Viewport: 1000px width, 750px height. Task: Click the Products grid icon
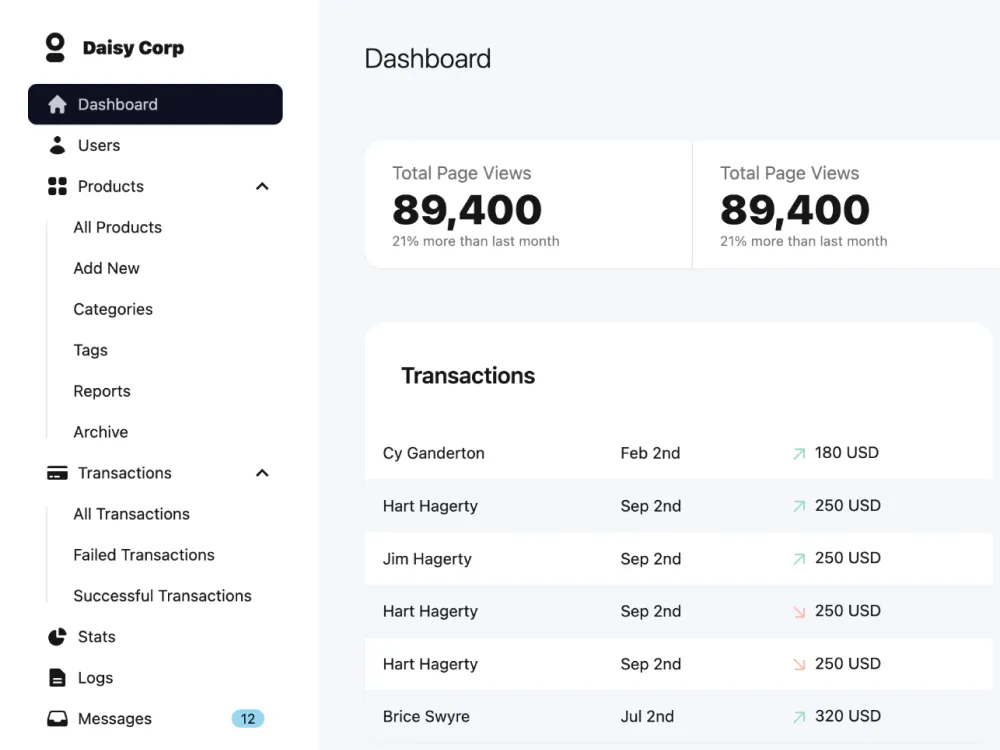pos(57,186)
